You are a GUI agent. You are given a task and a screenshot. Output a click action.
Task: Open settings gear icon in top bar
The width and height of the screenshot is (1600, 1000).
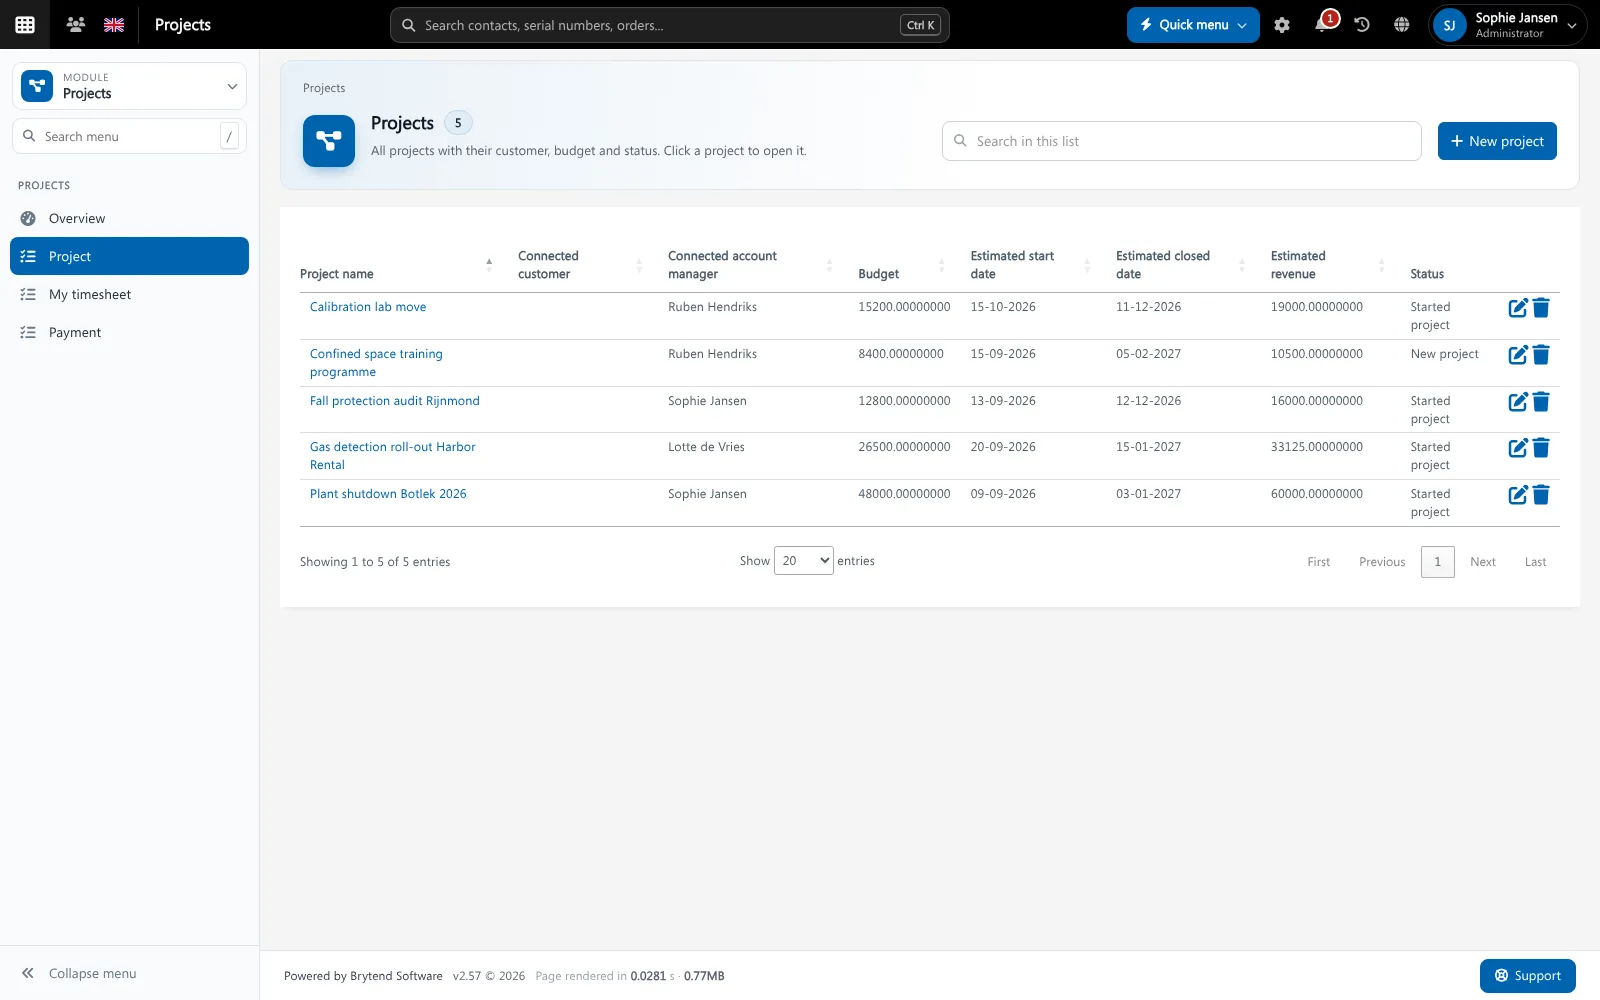click(x=1282, y=25)
